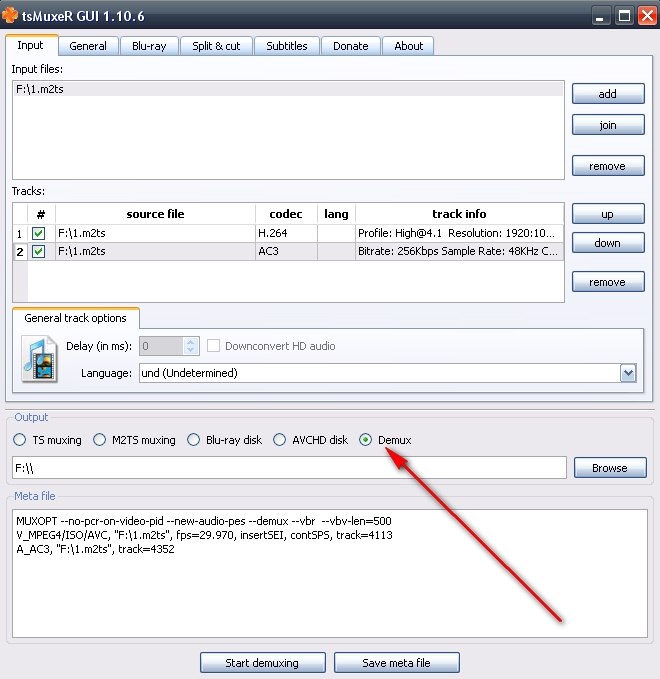Screen dimensions: 660x679
Task: Click the Delay spinner up arrow
Action: tap(191, 341)
